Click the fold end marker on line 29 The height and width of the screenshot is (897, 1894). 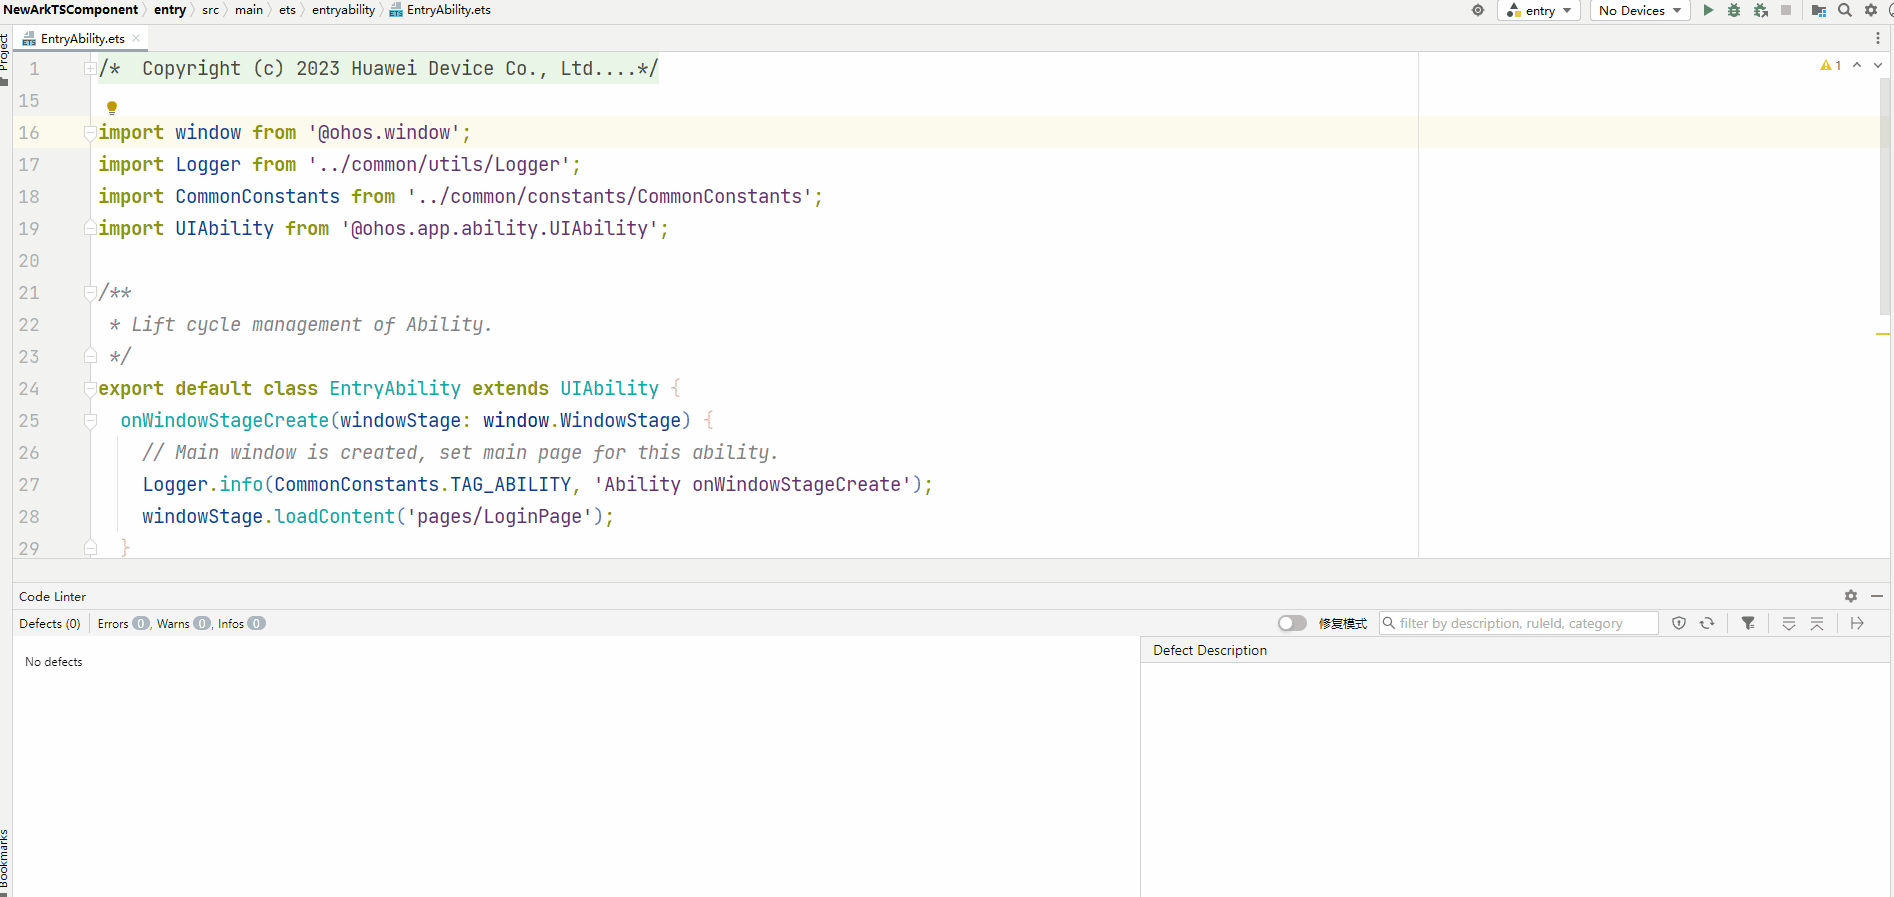click(x=90, y=547)
